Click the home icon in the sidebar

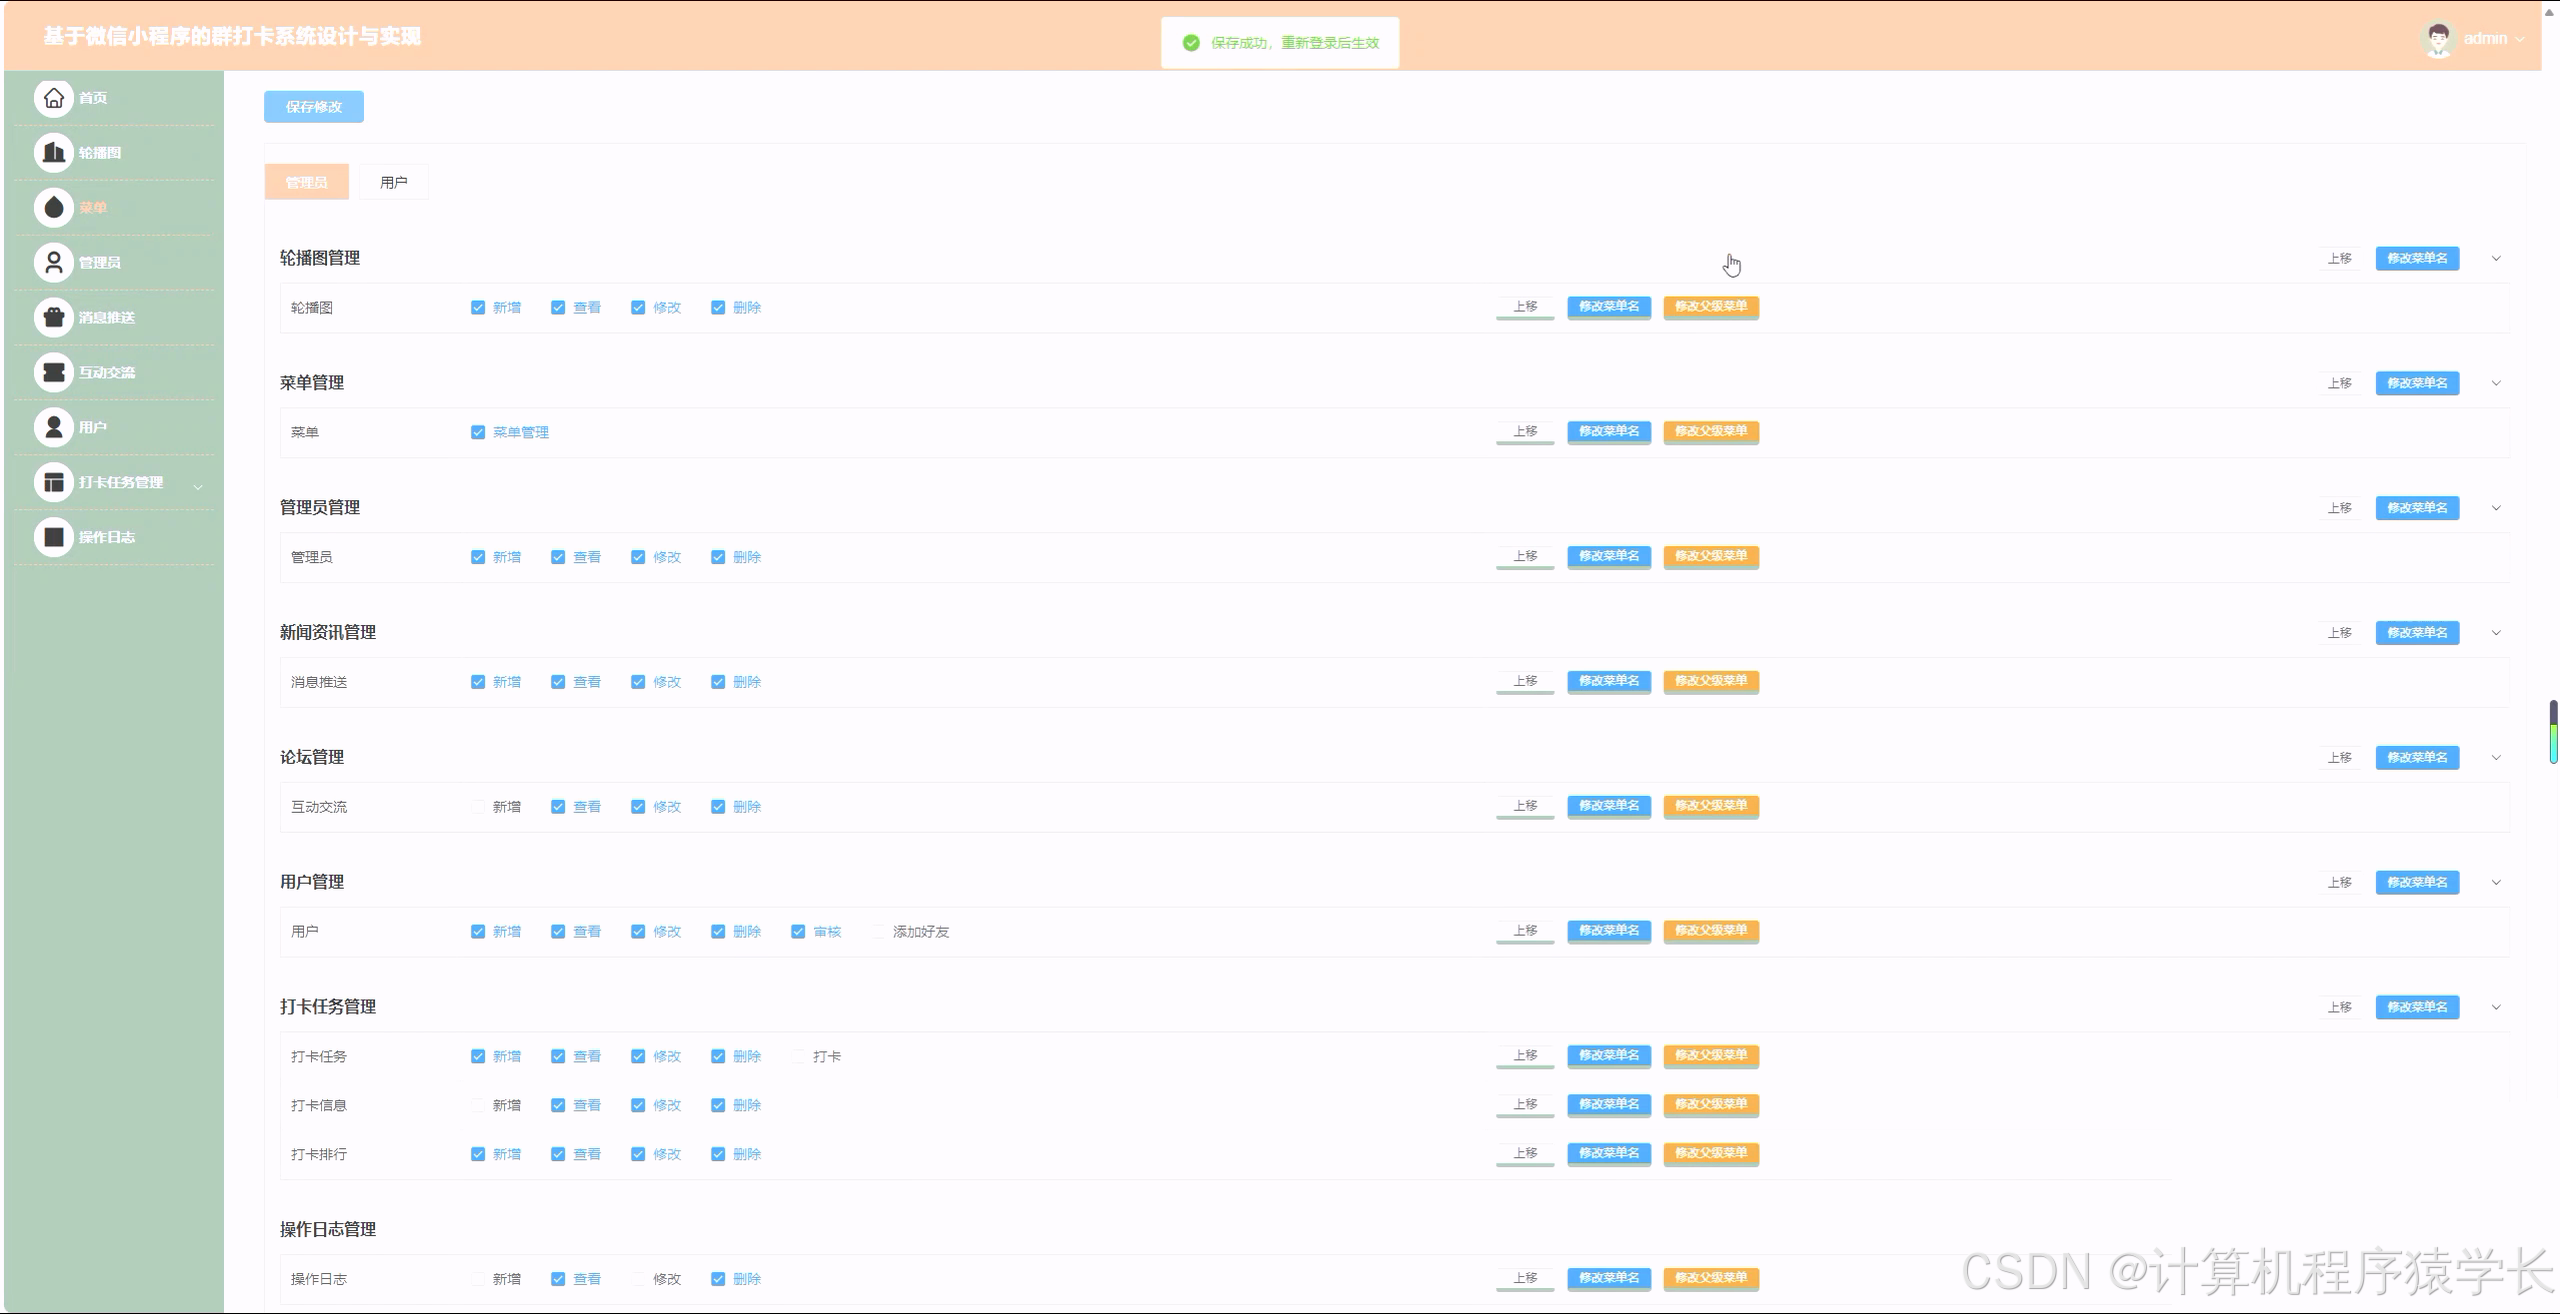click(54, 98)
